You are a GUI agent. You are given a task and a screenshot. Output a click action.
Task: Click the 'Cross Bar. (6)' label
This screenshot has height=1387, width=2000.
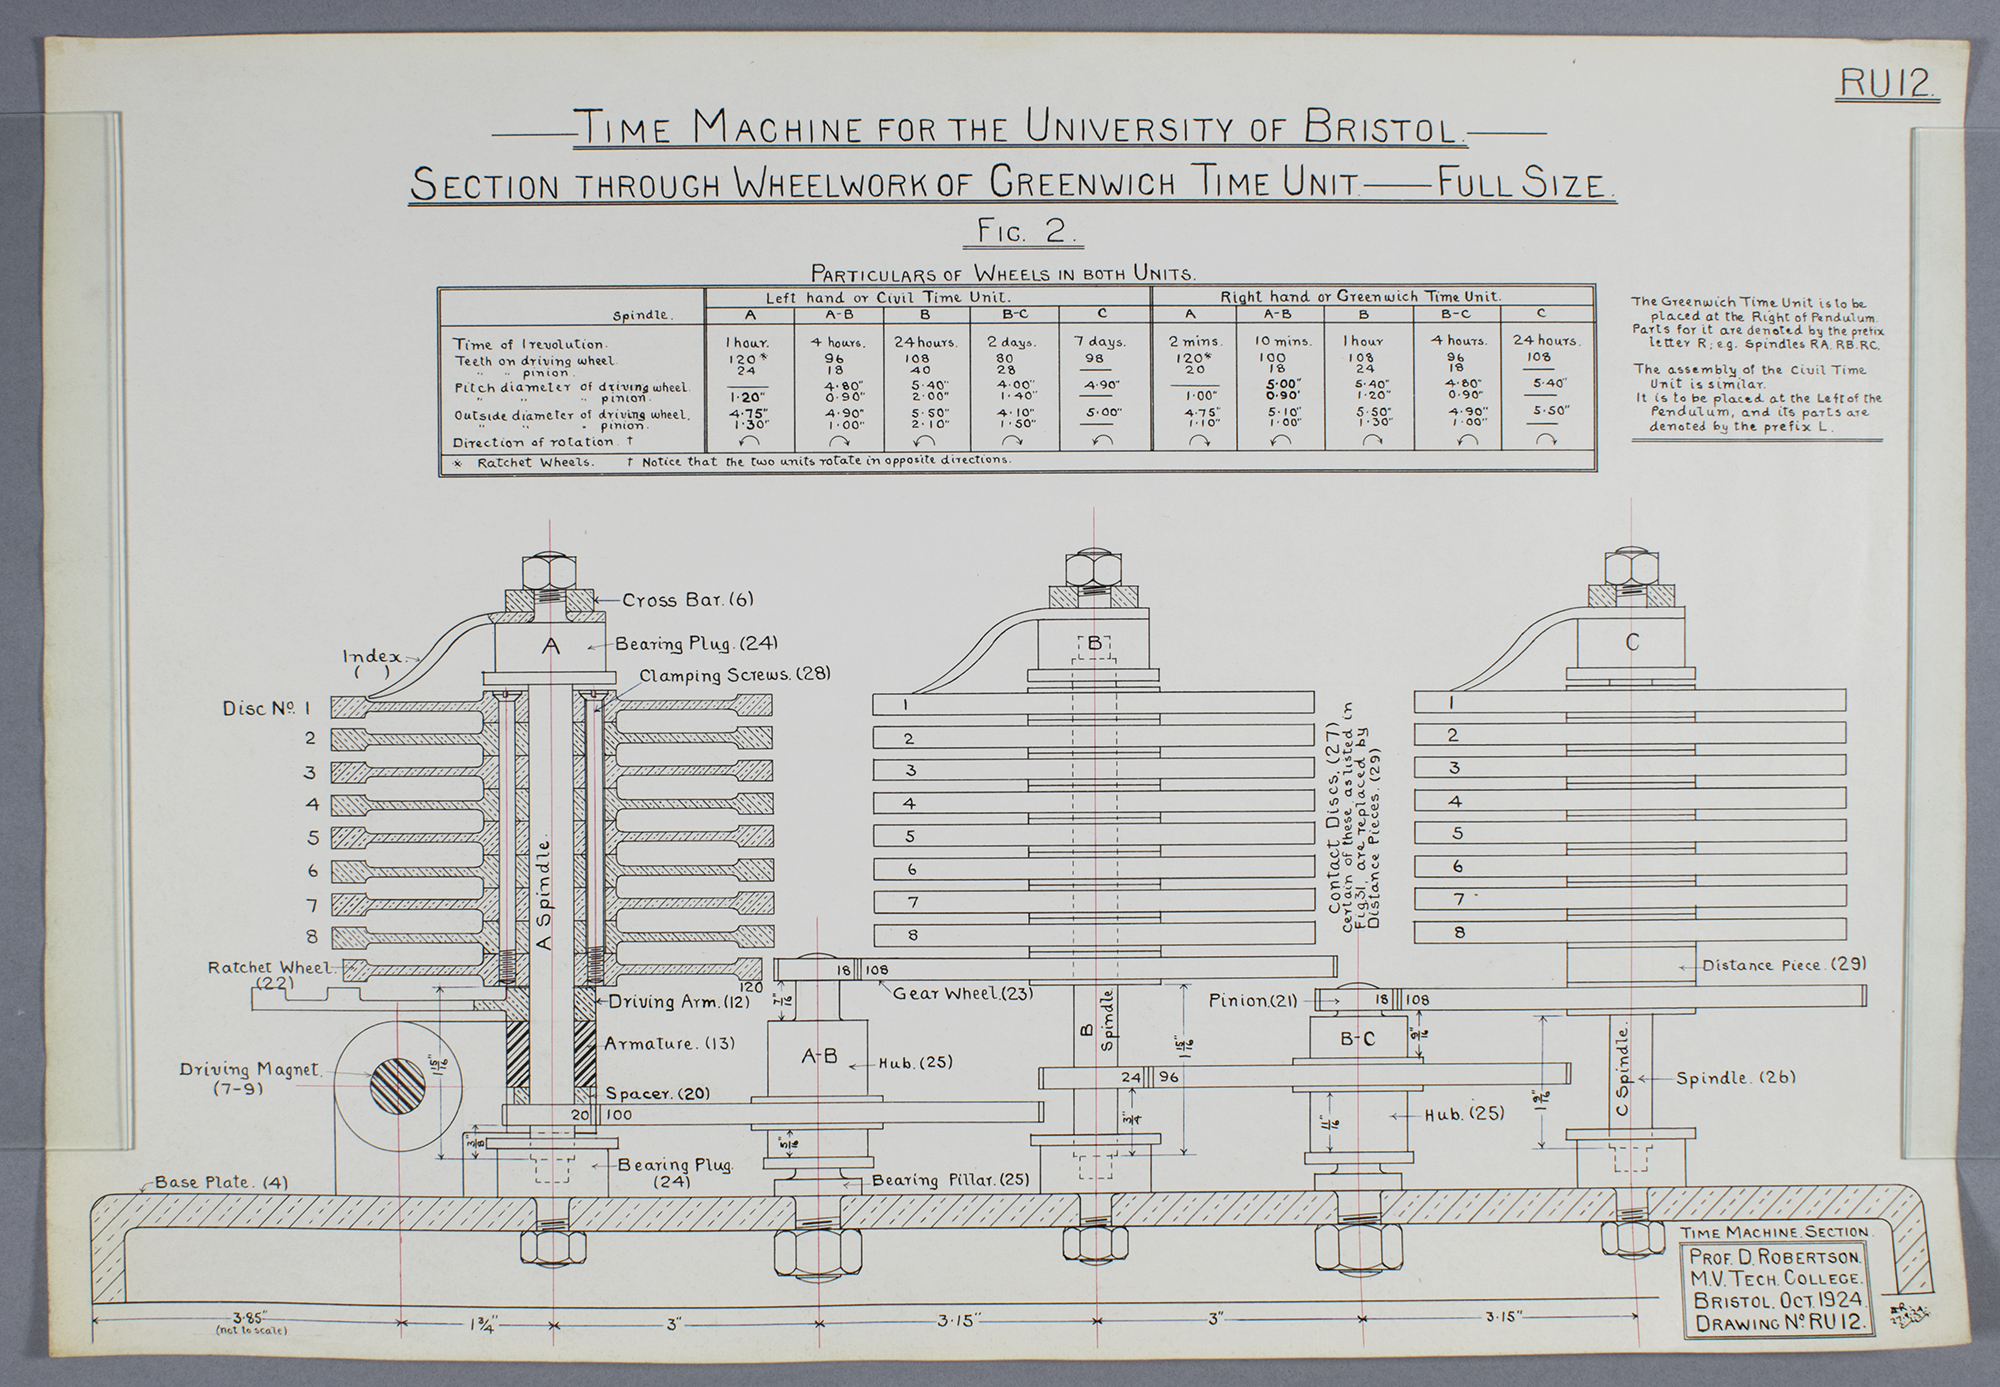click(x=687, y=600)
